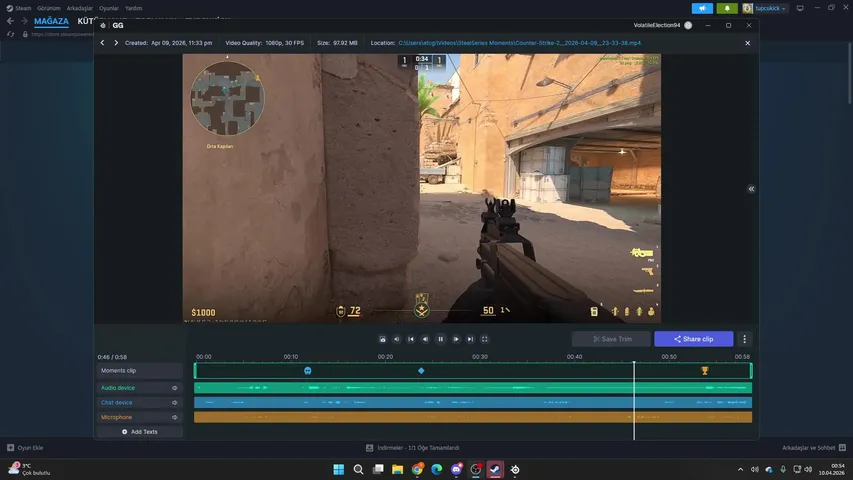Open the Yardım menu in Steam
This screenshot has width=853, height=480.
pyautogui.click(x=133, y=8)
